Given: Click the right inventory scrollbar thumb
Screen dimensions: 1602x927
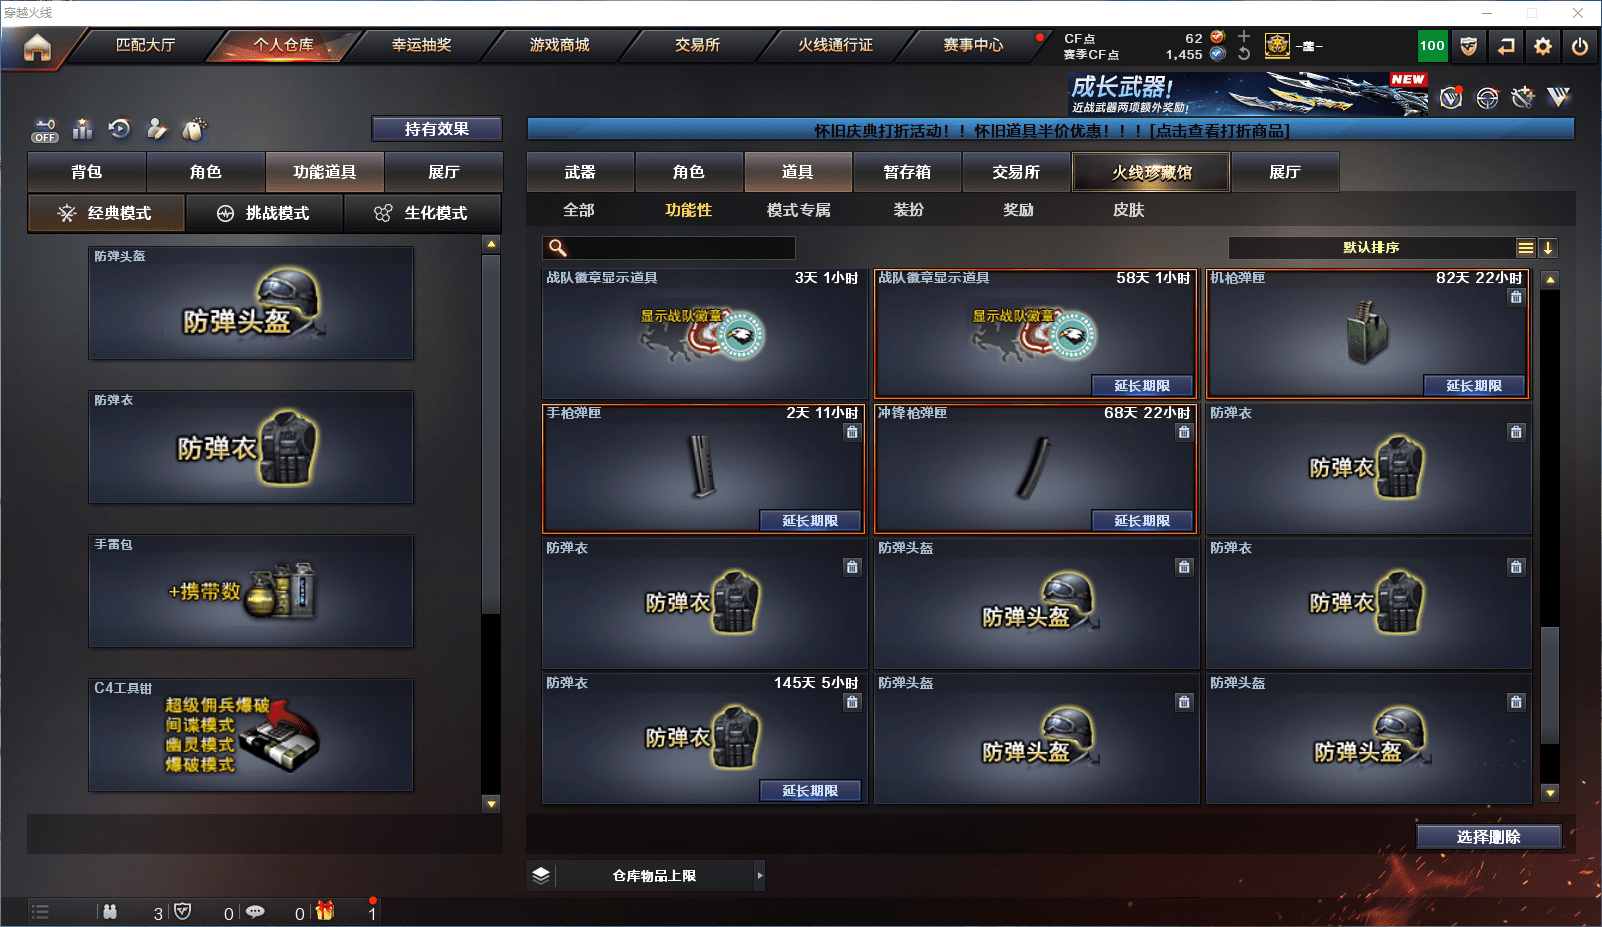Looking at the screenshot, I should point(1550,685).
